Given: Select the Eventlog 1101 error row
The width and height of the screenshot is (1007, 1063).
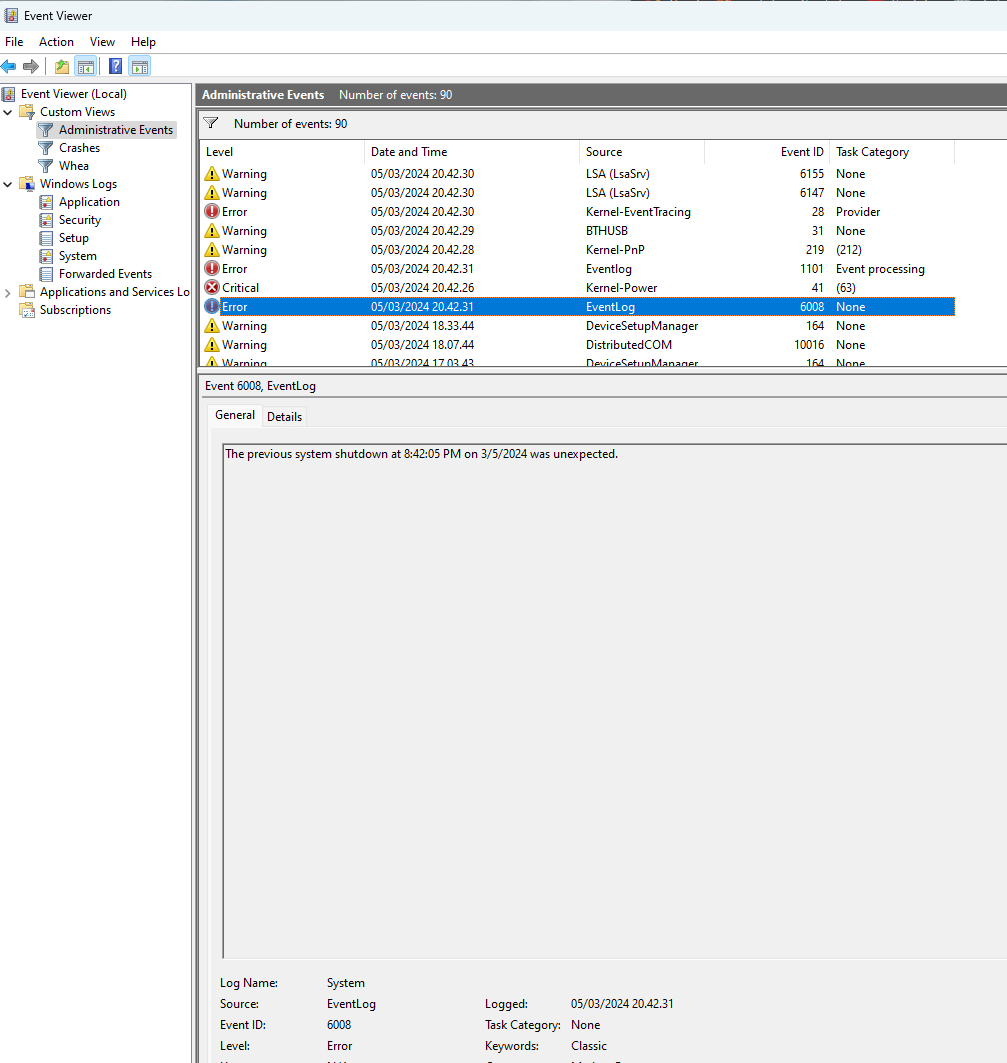Looking at the screenshot, I should point(578,268).
